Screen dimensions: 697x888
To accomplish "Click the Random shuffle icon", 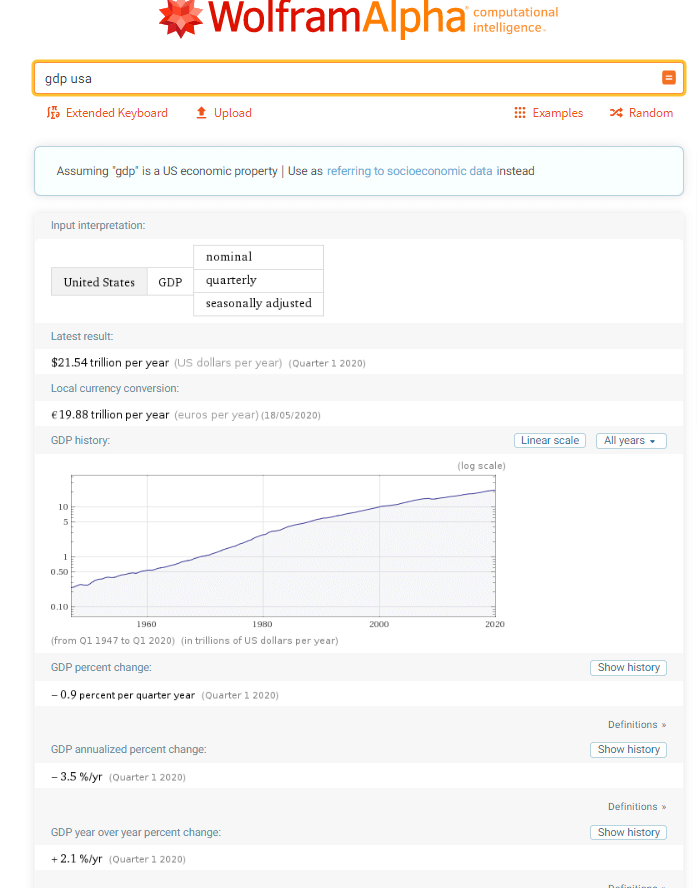I will (x=616, y=113).
